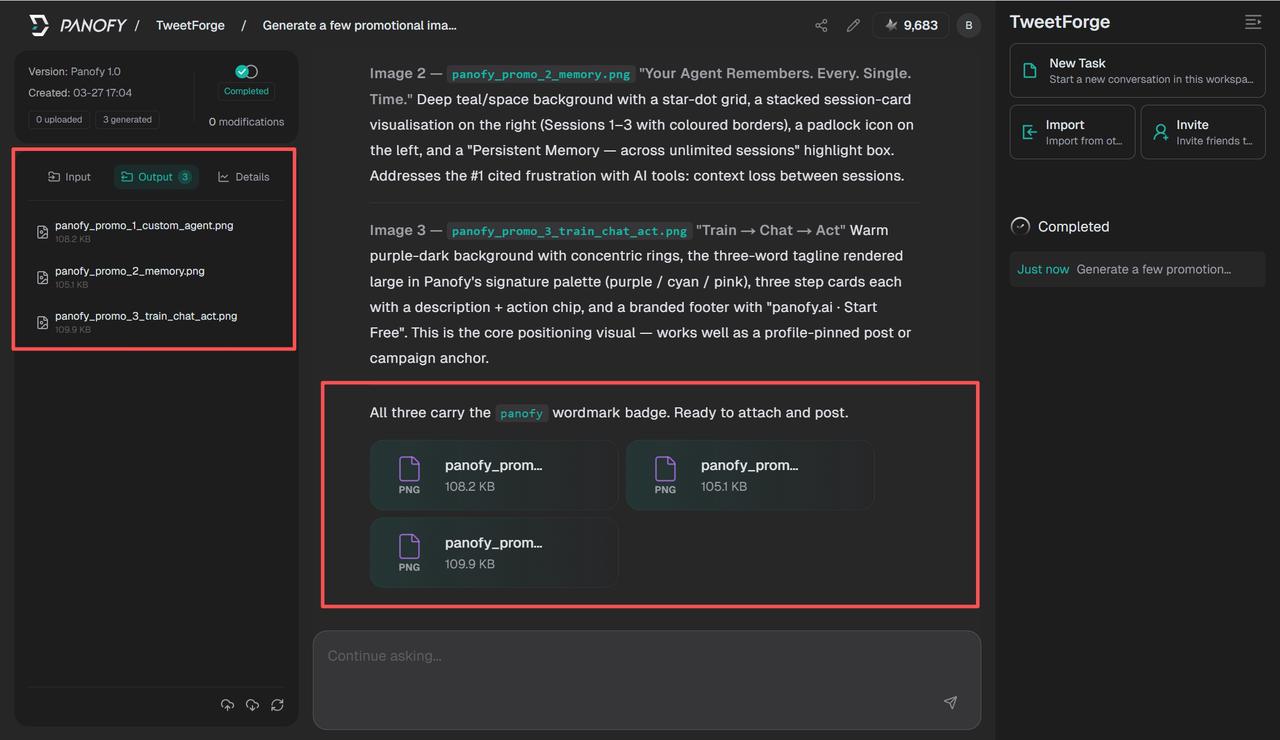The width and height of the screenshot is (1280, 740).
Task: Click Invite to invite friends
Action: pos(1202,132)
